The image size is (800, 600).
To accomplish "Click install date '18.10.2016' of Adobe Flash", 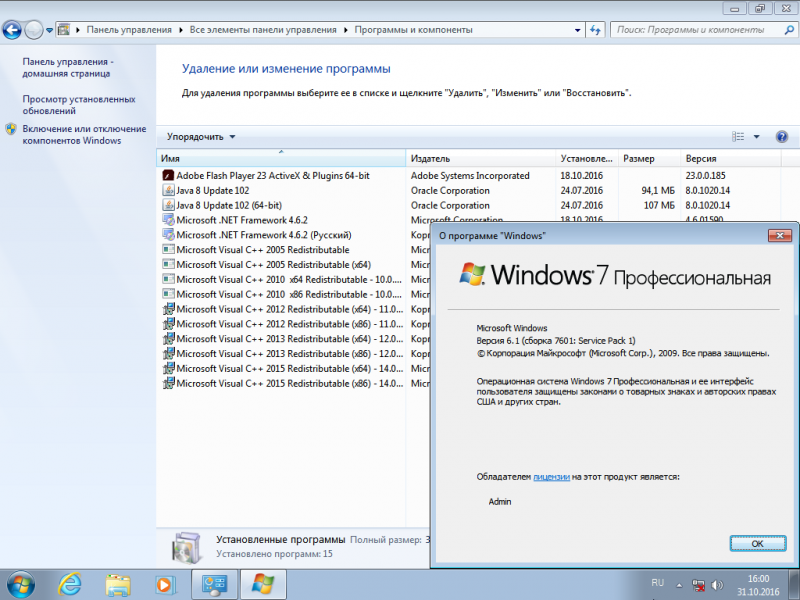I will tap(582, 176).
